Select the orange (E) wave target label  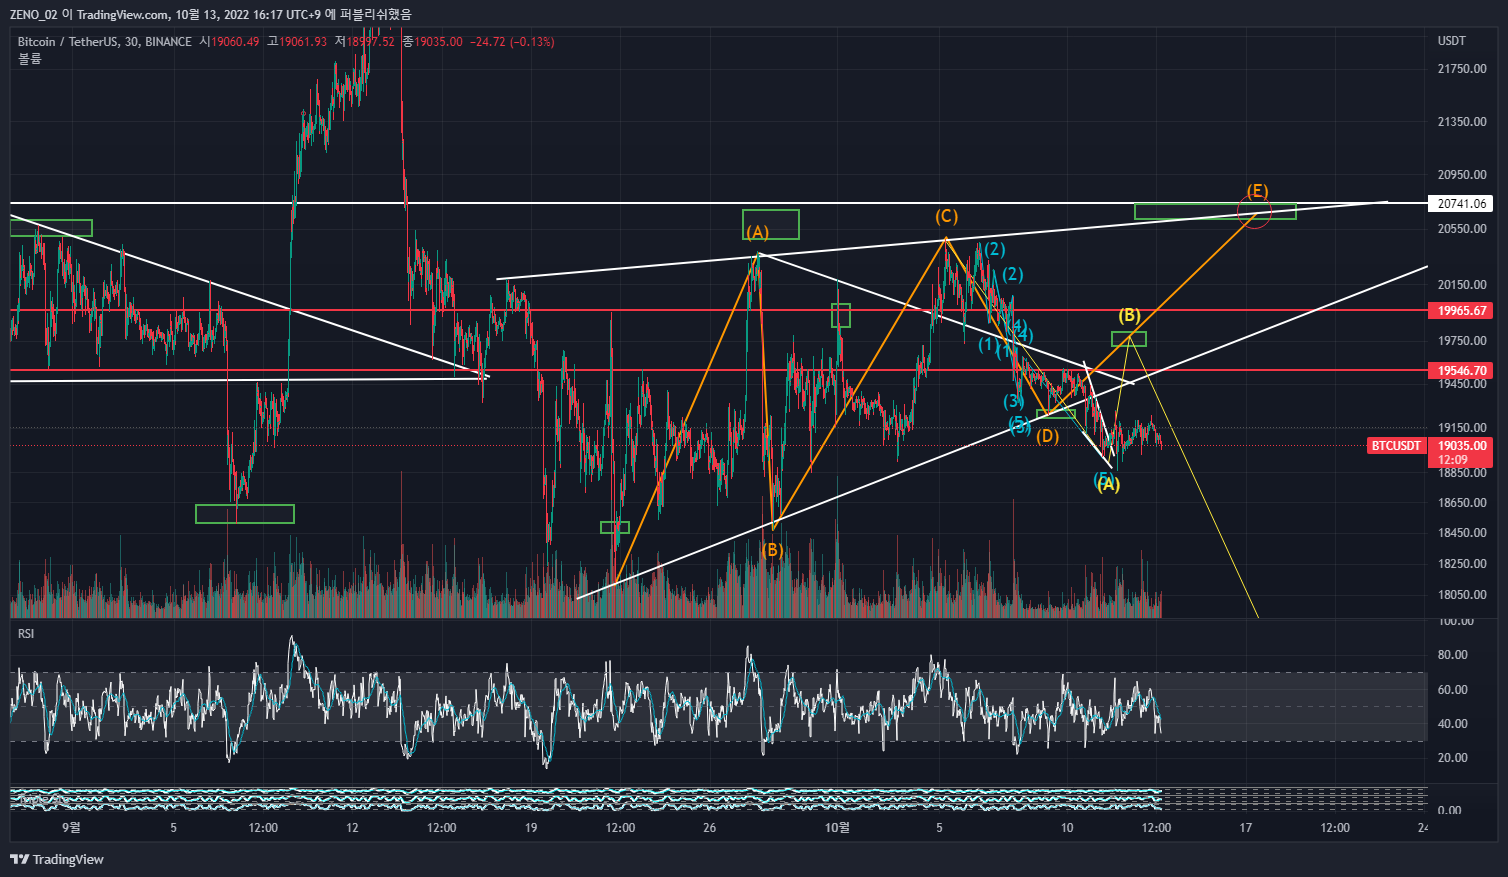point(1258,191)
